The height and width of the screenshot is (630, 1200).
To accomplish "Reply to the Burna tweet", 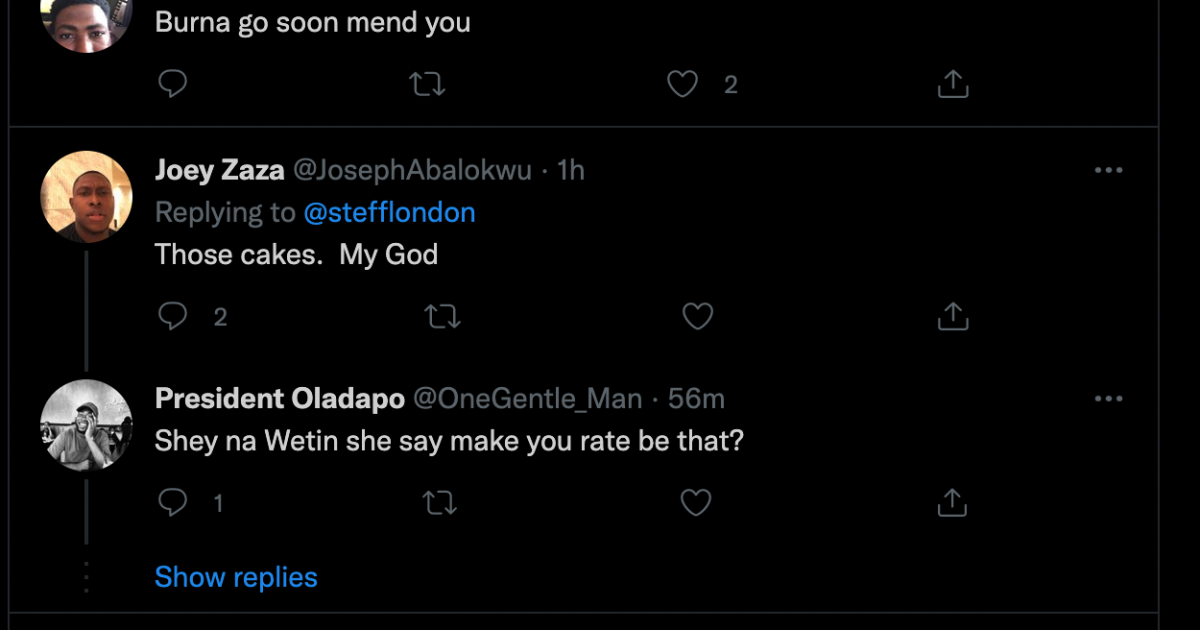I will pyautogui.click(x=173, y=85).
